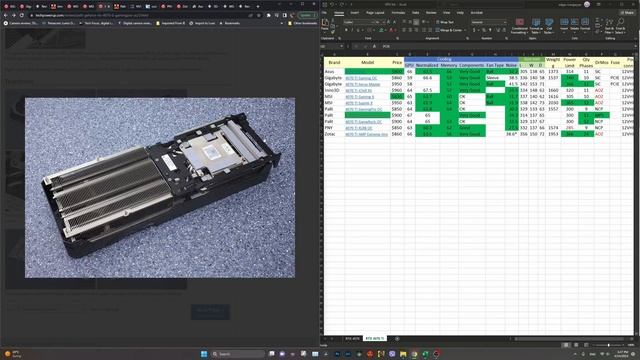Click Increase Font Size icon
The width and height of the screenshot is (640, 360).
point(388,22)
